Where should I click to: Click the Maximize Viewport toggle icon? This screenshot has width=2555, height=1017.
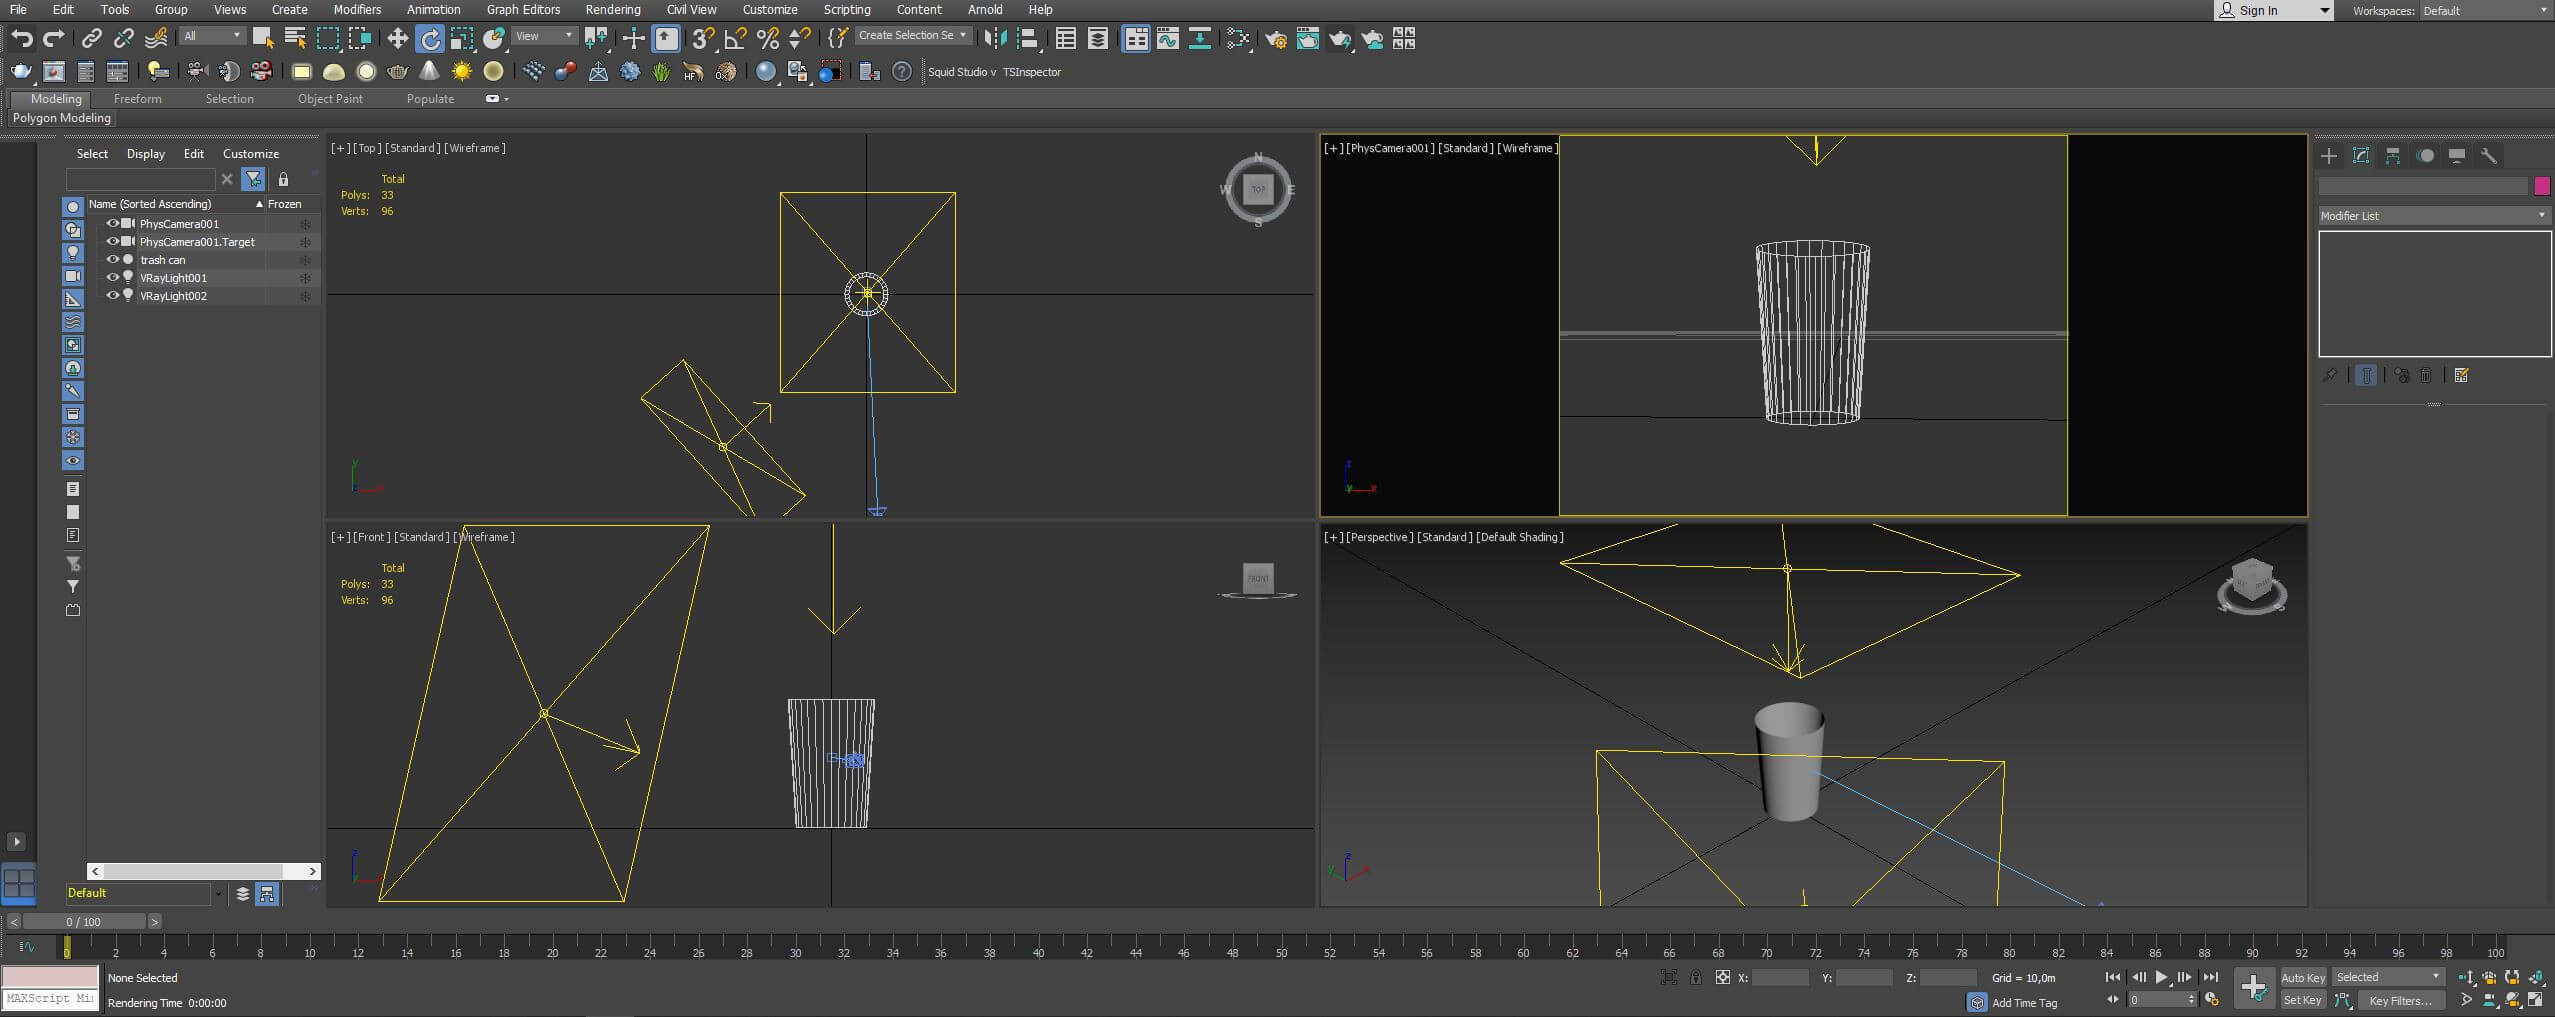point(2535,999)
